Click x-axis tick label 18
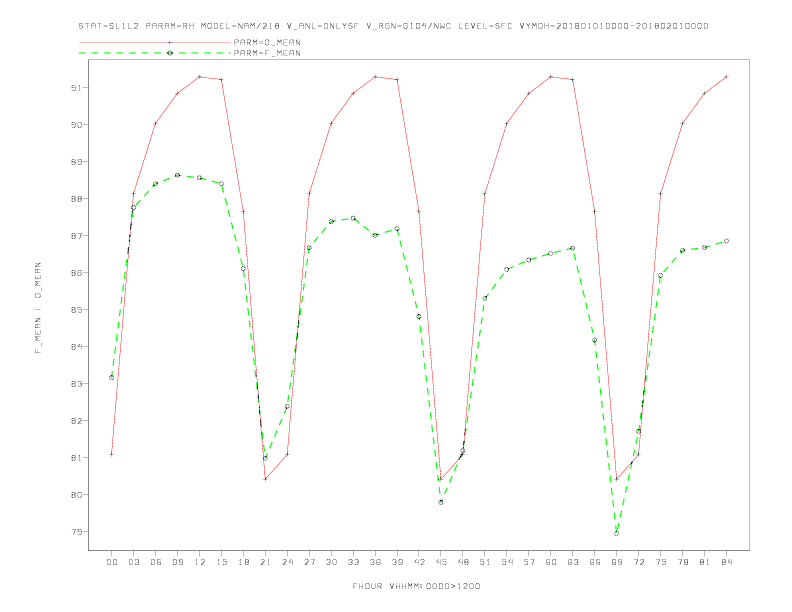The height and width of the screenshot is (612, 792). pyautogui.click(x=243, y=562)
